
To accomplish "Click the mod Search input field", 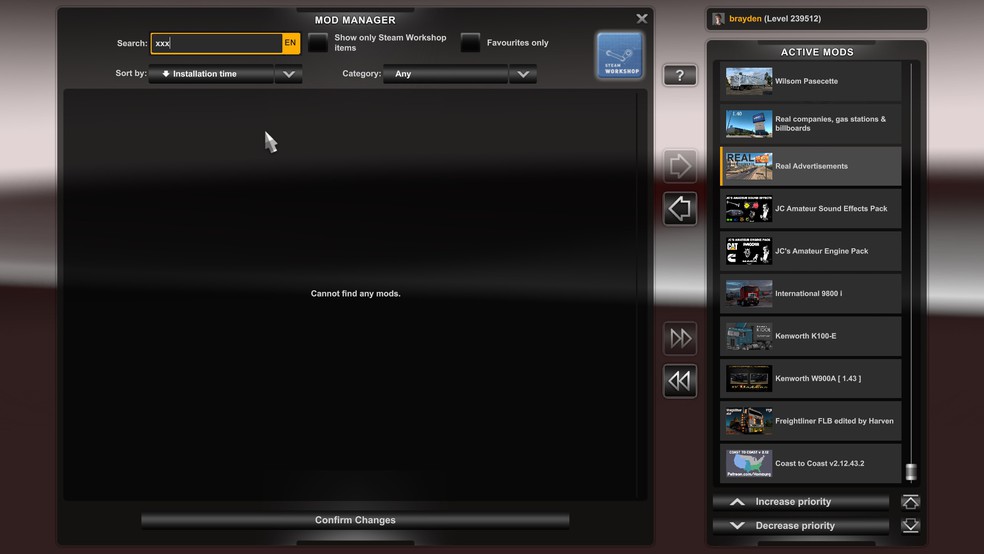I will coord(216,43).
